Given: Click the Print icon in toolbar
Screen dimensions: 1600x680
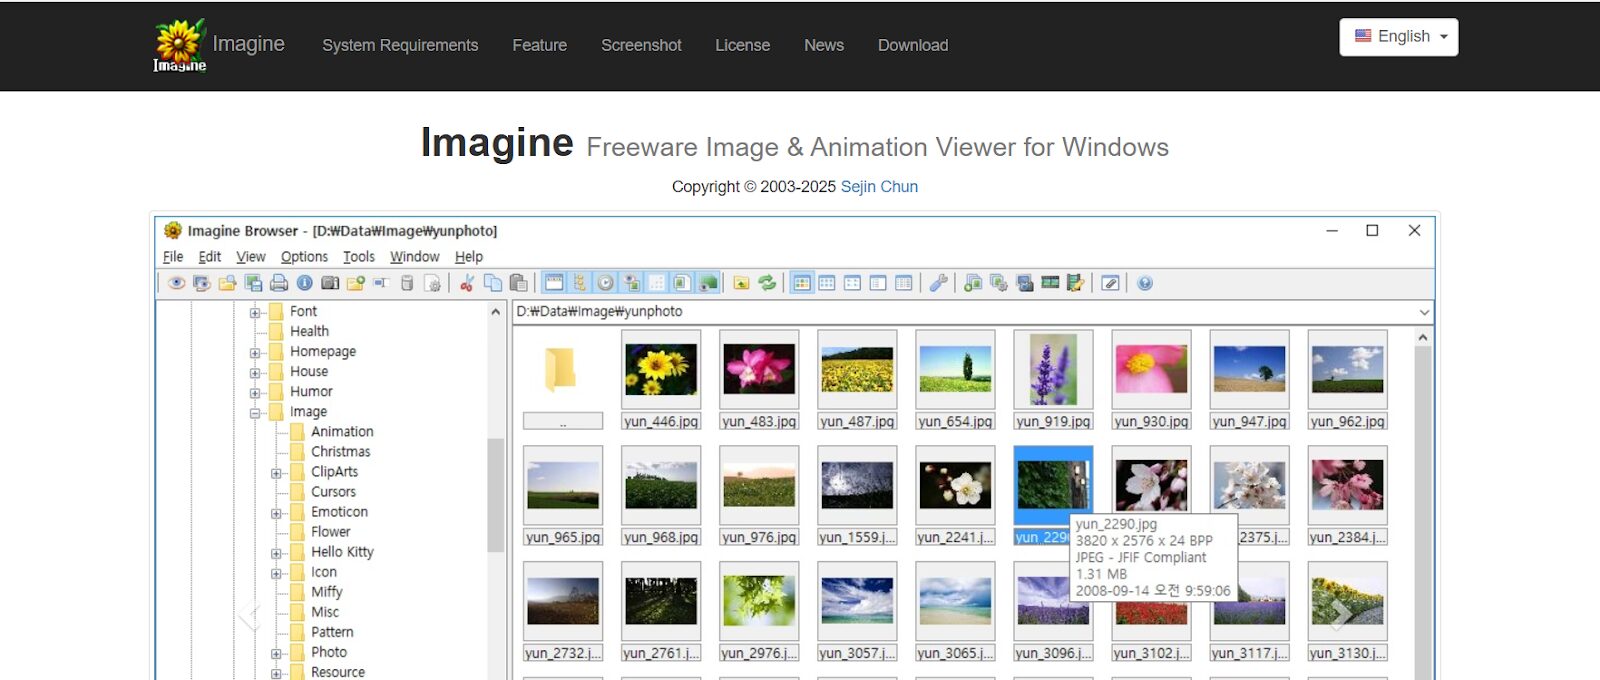Looking at the screenshot, I should tap(279, 283).
